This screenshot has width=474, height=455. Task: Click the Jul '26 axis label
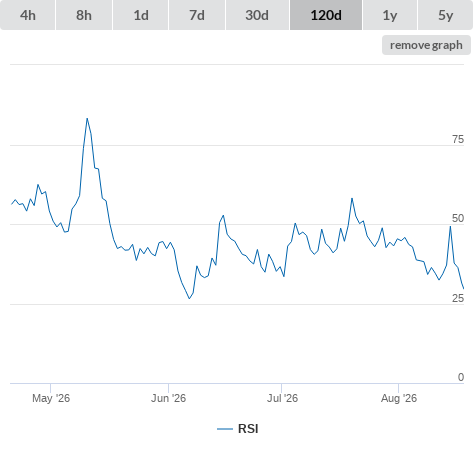coord(282,398)
